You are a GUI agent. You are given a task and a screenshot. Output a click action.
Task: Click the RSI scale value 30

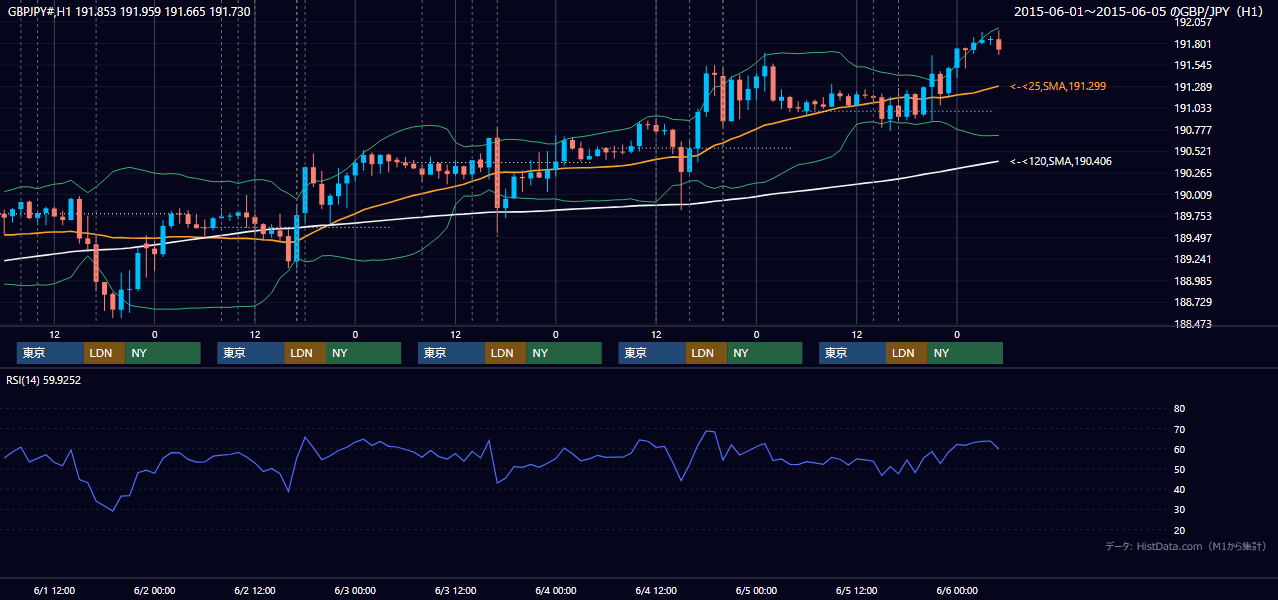1179,510
